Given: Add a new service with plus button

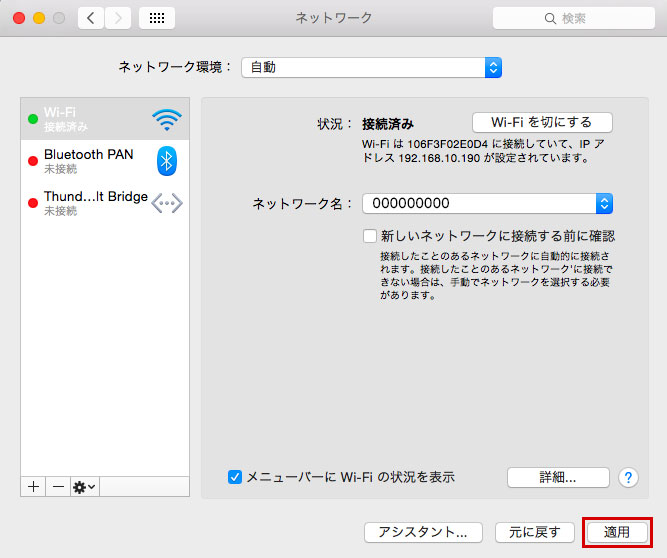Looking at the screenshot, I should (33, 487).
